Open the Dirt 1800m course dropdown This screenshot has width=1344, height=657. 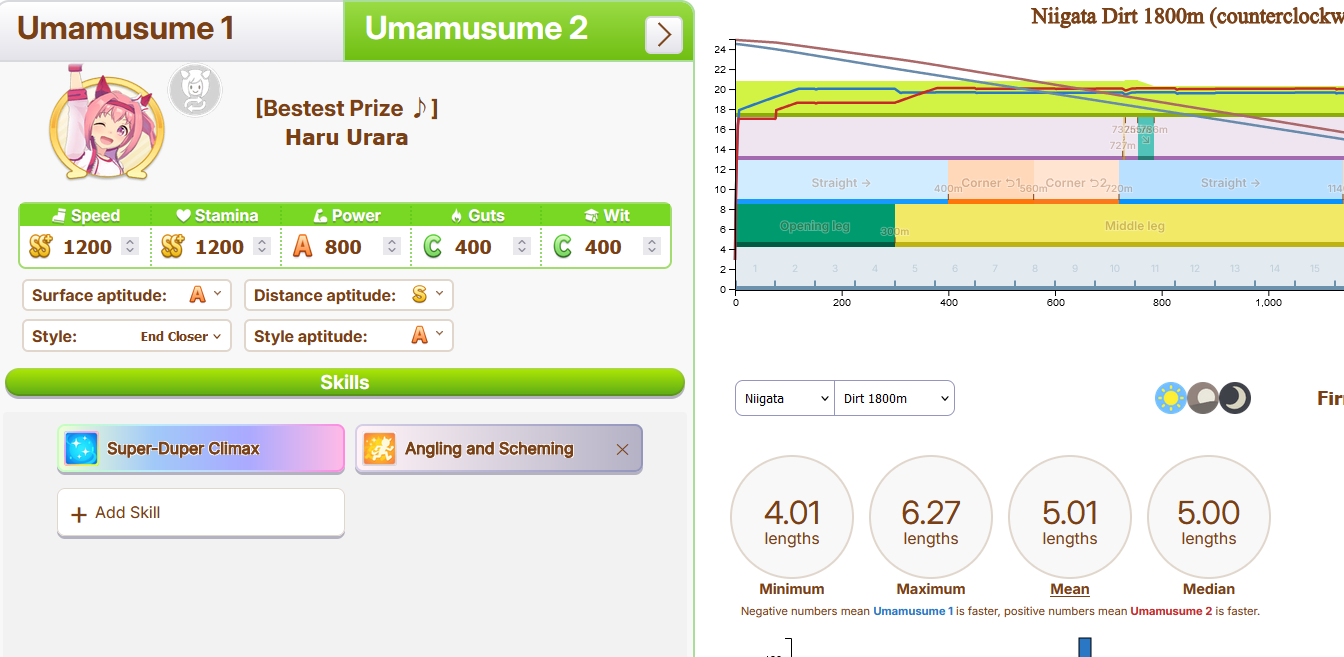pos(894,398)
